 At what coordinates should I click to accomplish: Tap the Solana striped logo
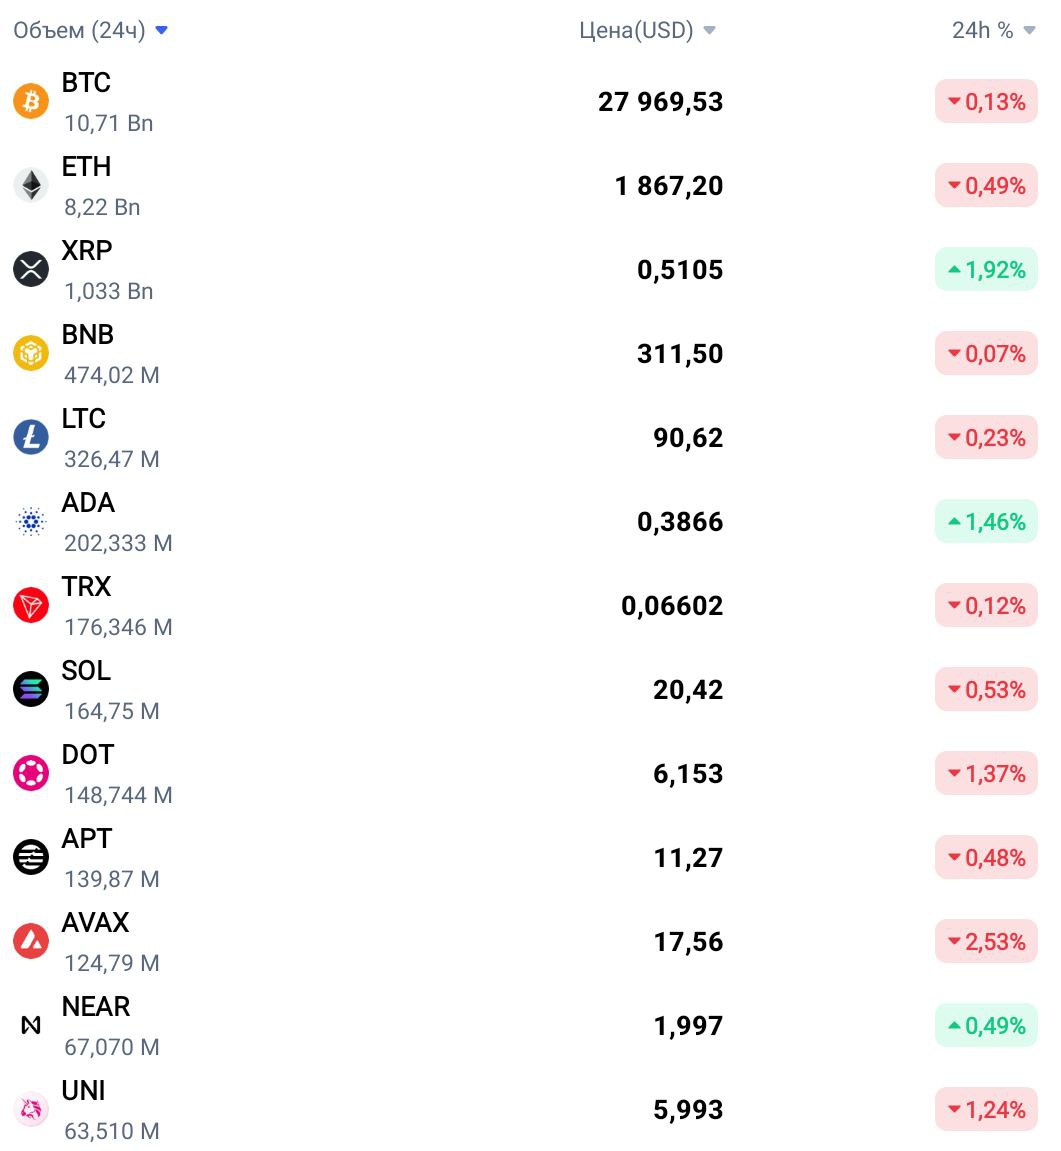click(31, 689)
